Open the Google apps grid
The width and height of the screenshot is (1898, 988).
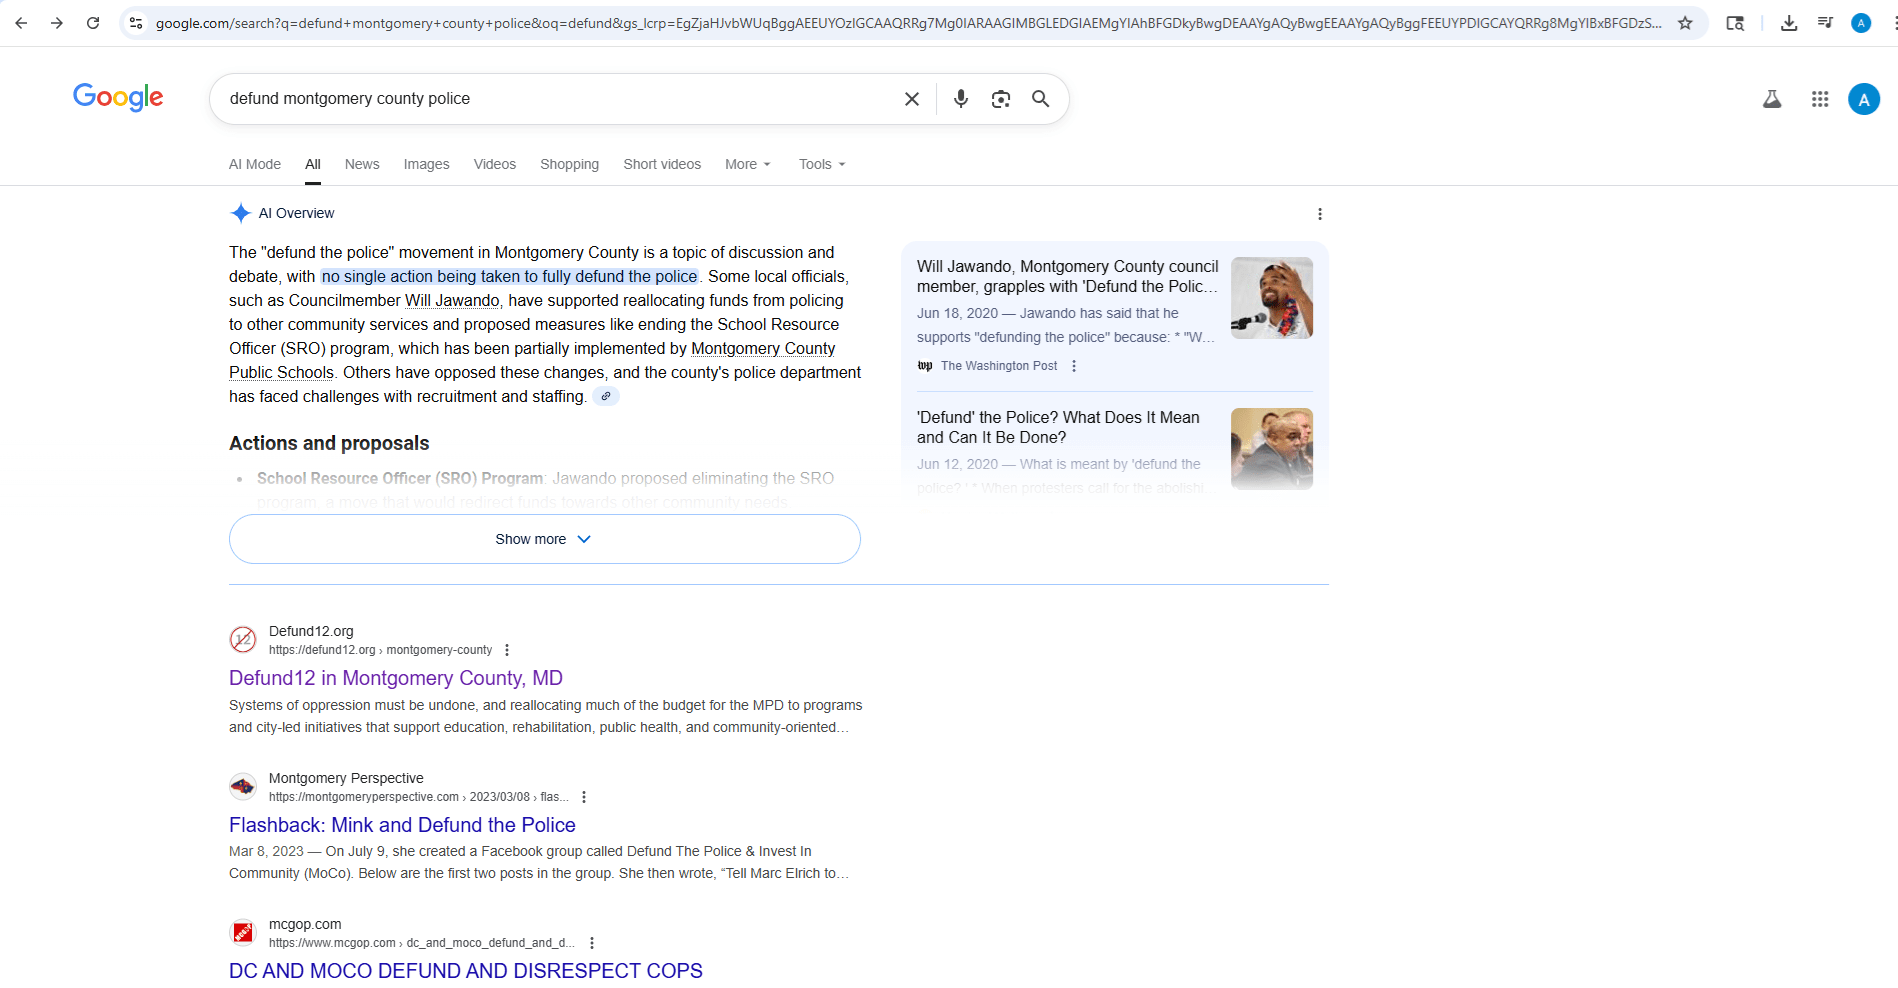pos(1819,99)
